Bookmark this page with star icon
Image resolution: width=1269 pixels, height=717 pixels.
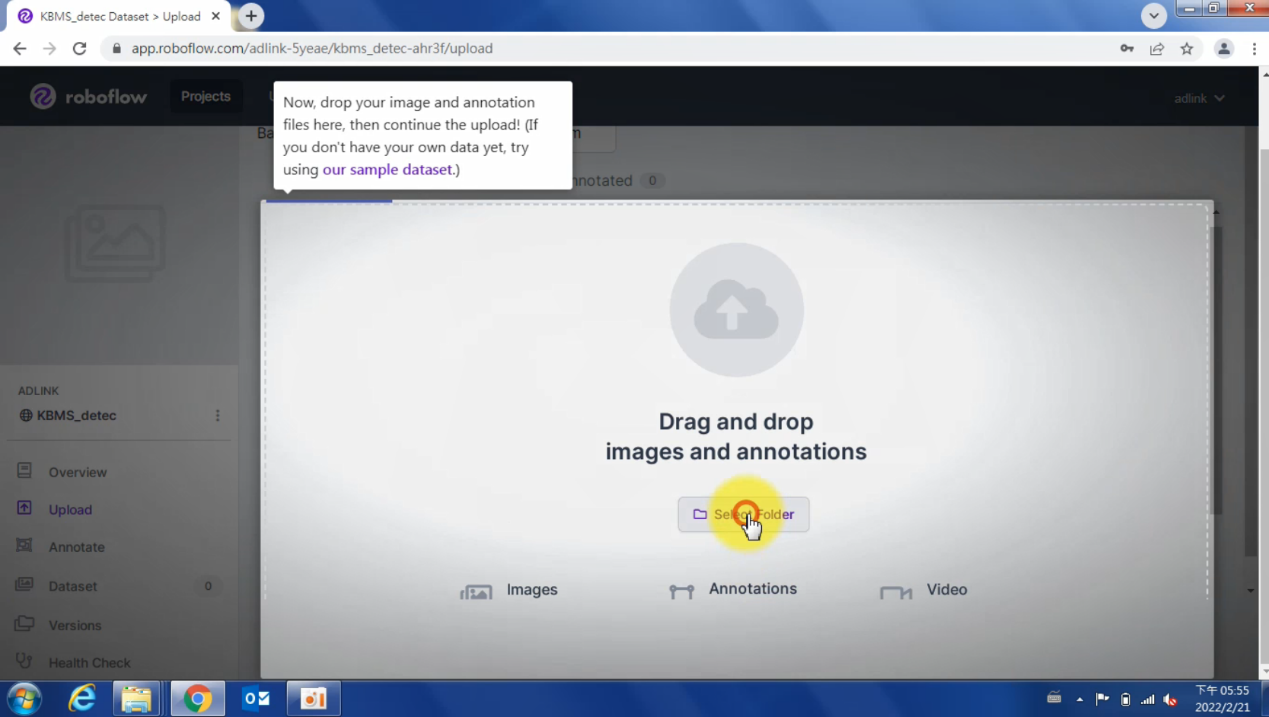[x=1186, y=48]
